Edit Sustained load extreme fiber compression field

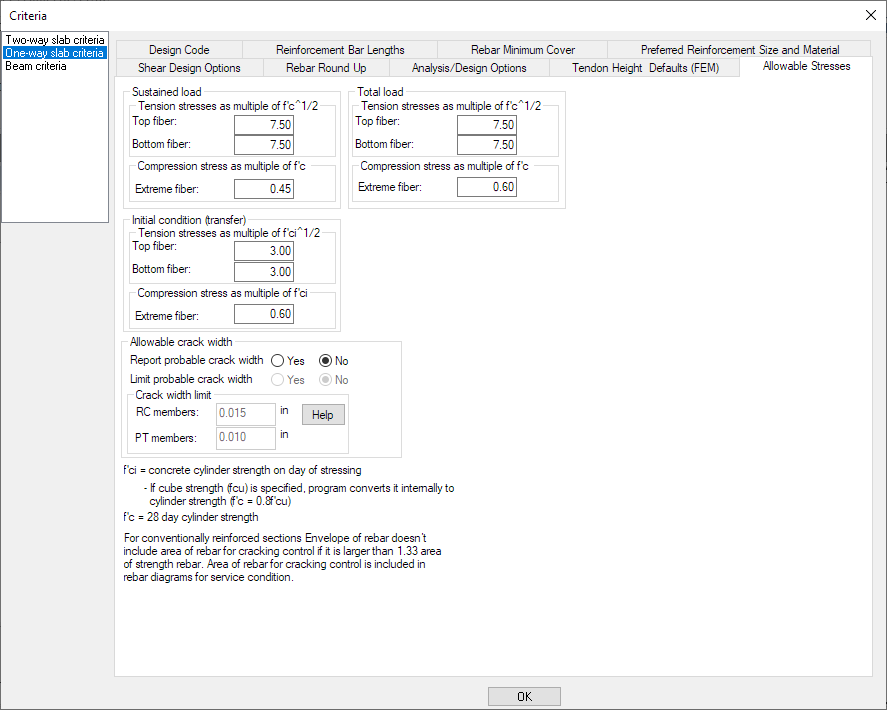264,188
